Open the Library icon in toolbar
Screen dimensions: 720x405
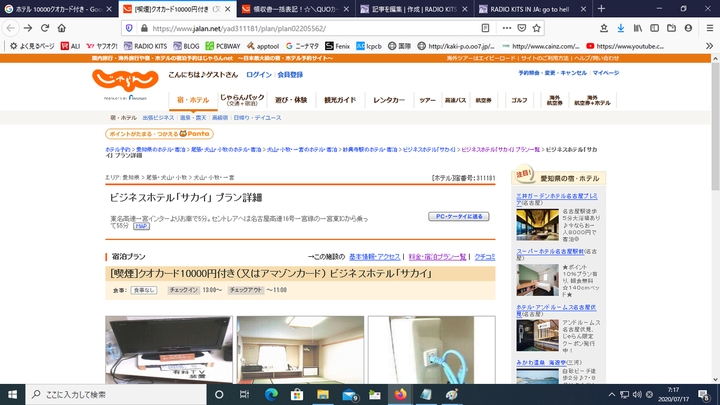coord(638,28)
